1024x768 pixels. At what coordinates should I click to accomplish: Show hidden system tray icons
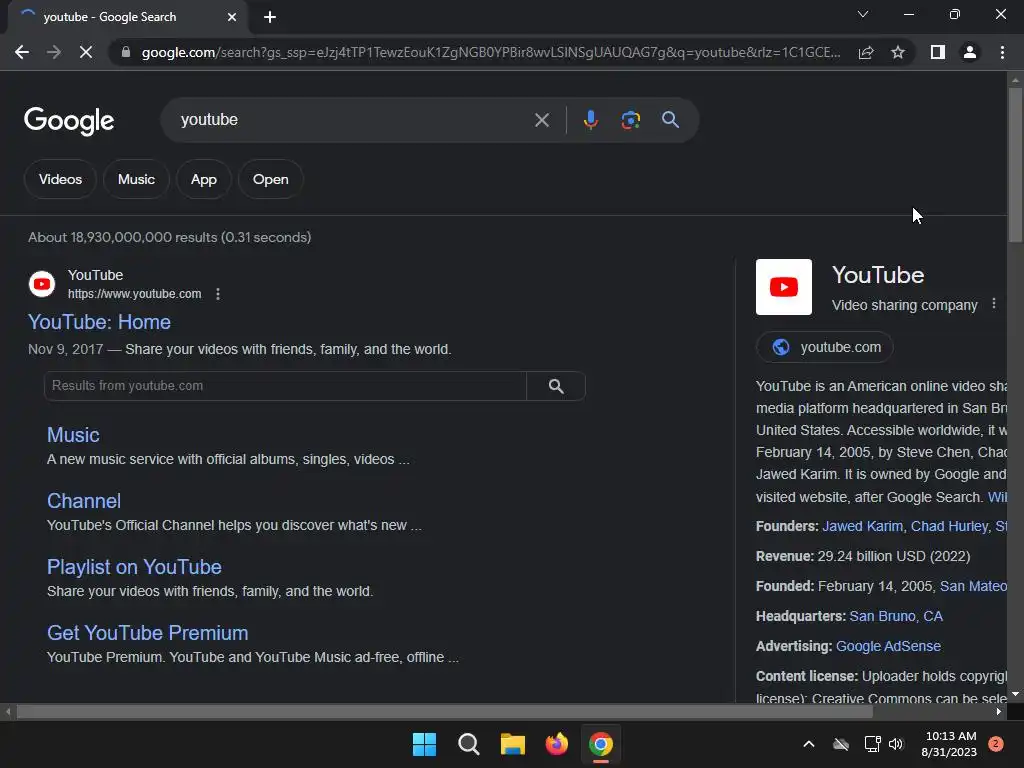(x=808, y=744)
